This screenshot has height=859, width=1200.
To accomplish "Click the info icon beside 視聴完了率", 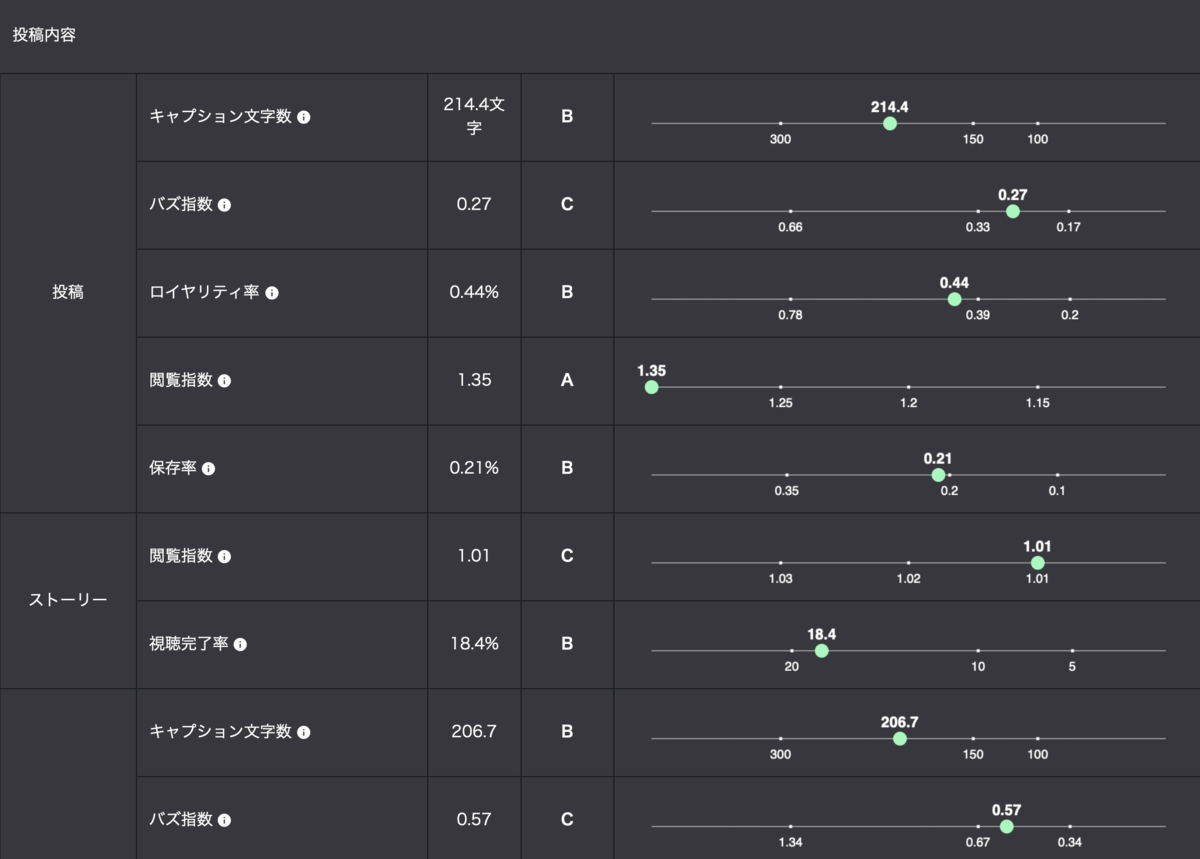I will point(240,645).
